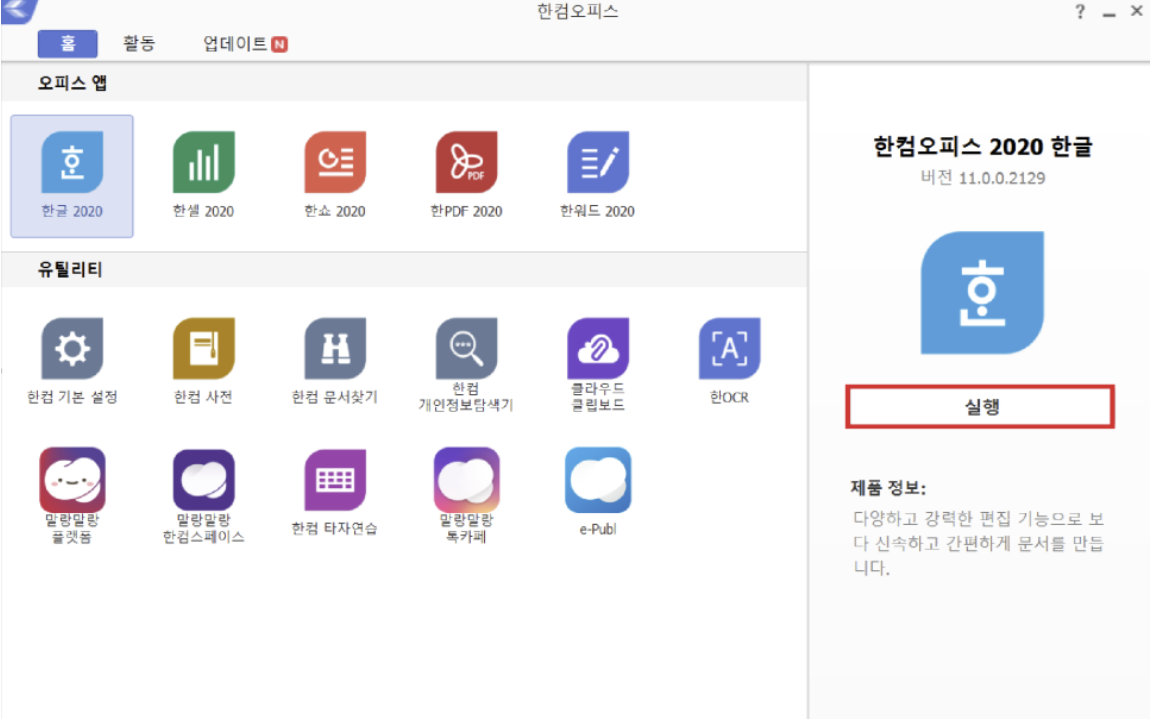Open the 업데이트 tab
1151x719 pixels.
tap(244, 44)
